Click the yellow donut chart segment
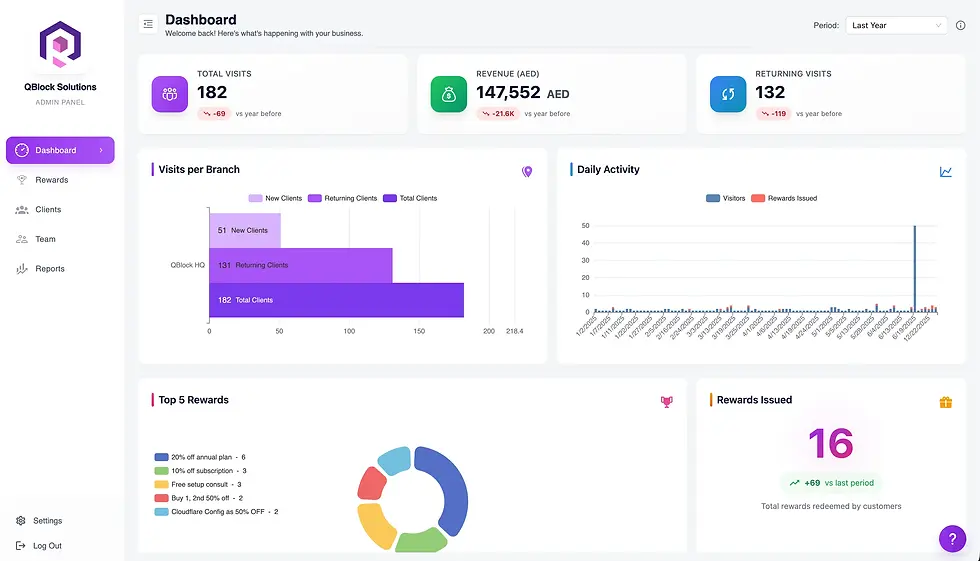This screenshot has width=980, height=561. point(375,525)
